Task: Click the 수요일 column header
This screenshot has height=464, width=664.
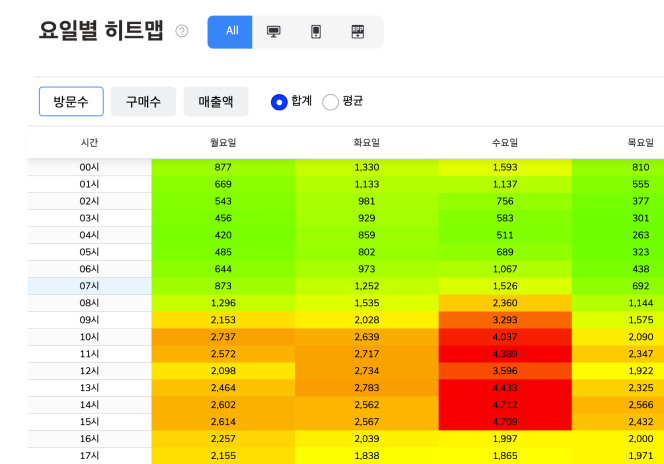Action: coord(505,143)
